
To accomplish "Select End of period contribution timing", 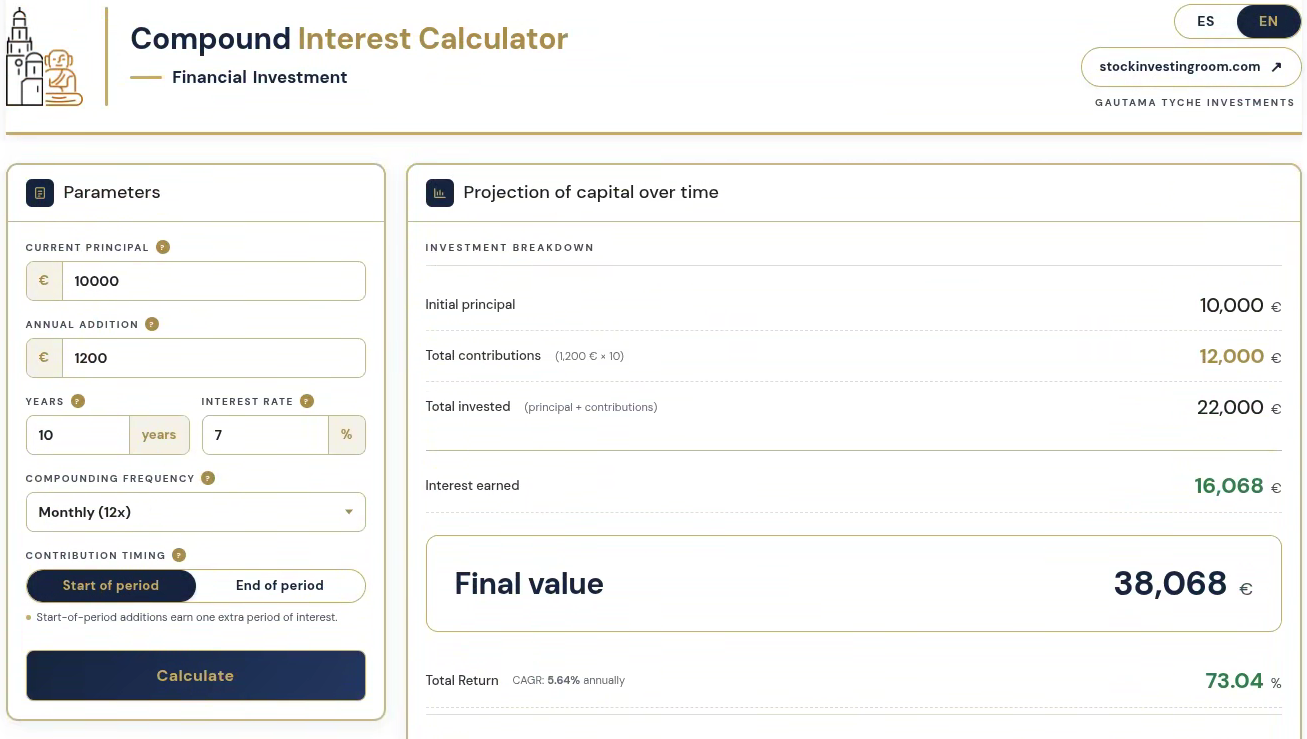I will pyautogui.click(x=280, y=586).
